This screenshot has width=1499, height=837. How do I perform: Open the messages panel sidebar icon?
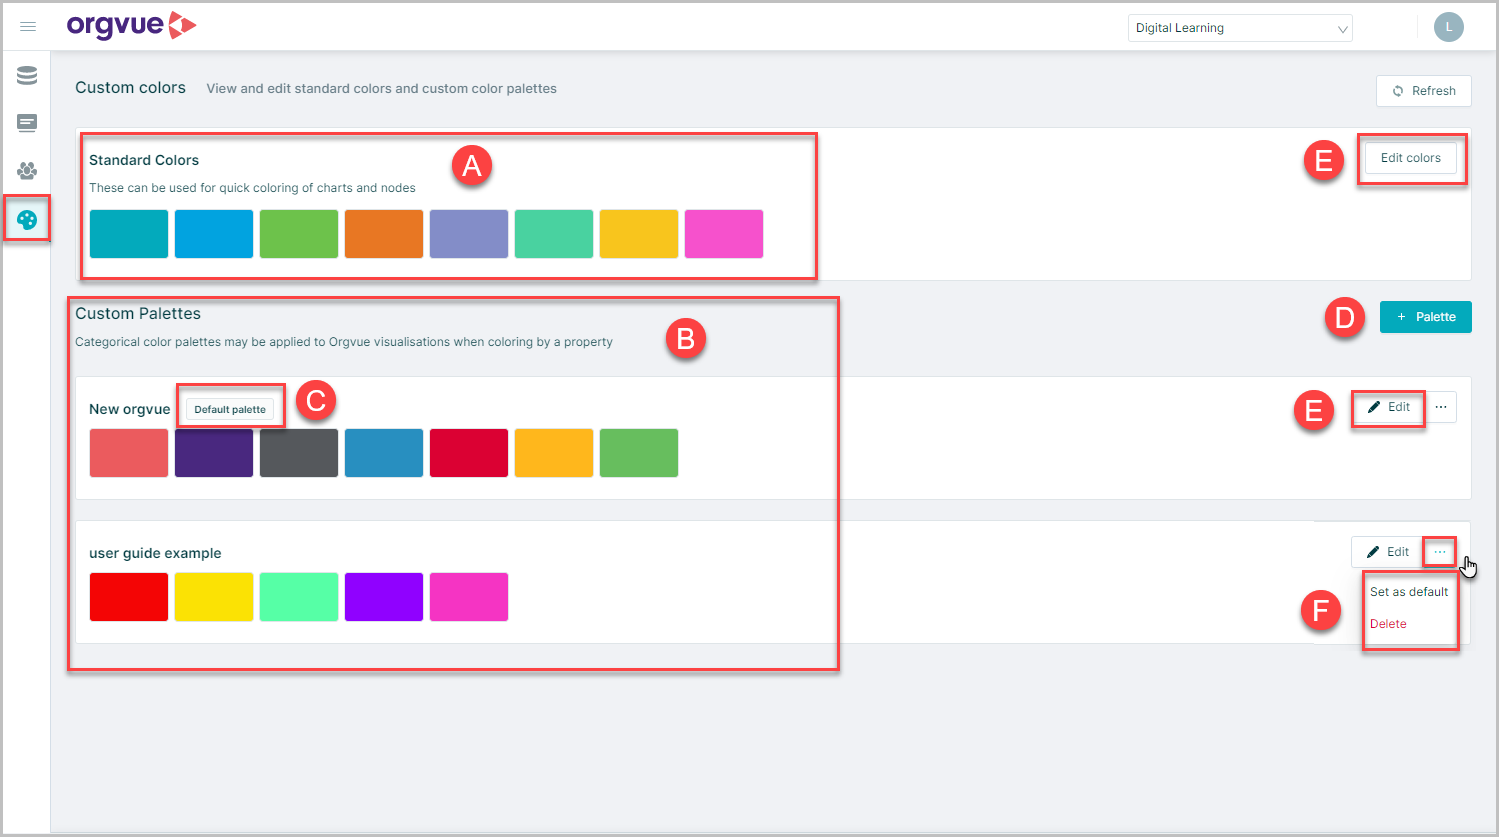(27, 123)
